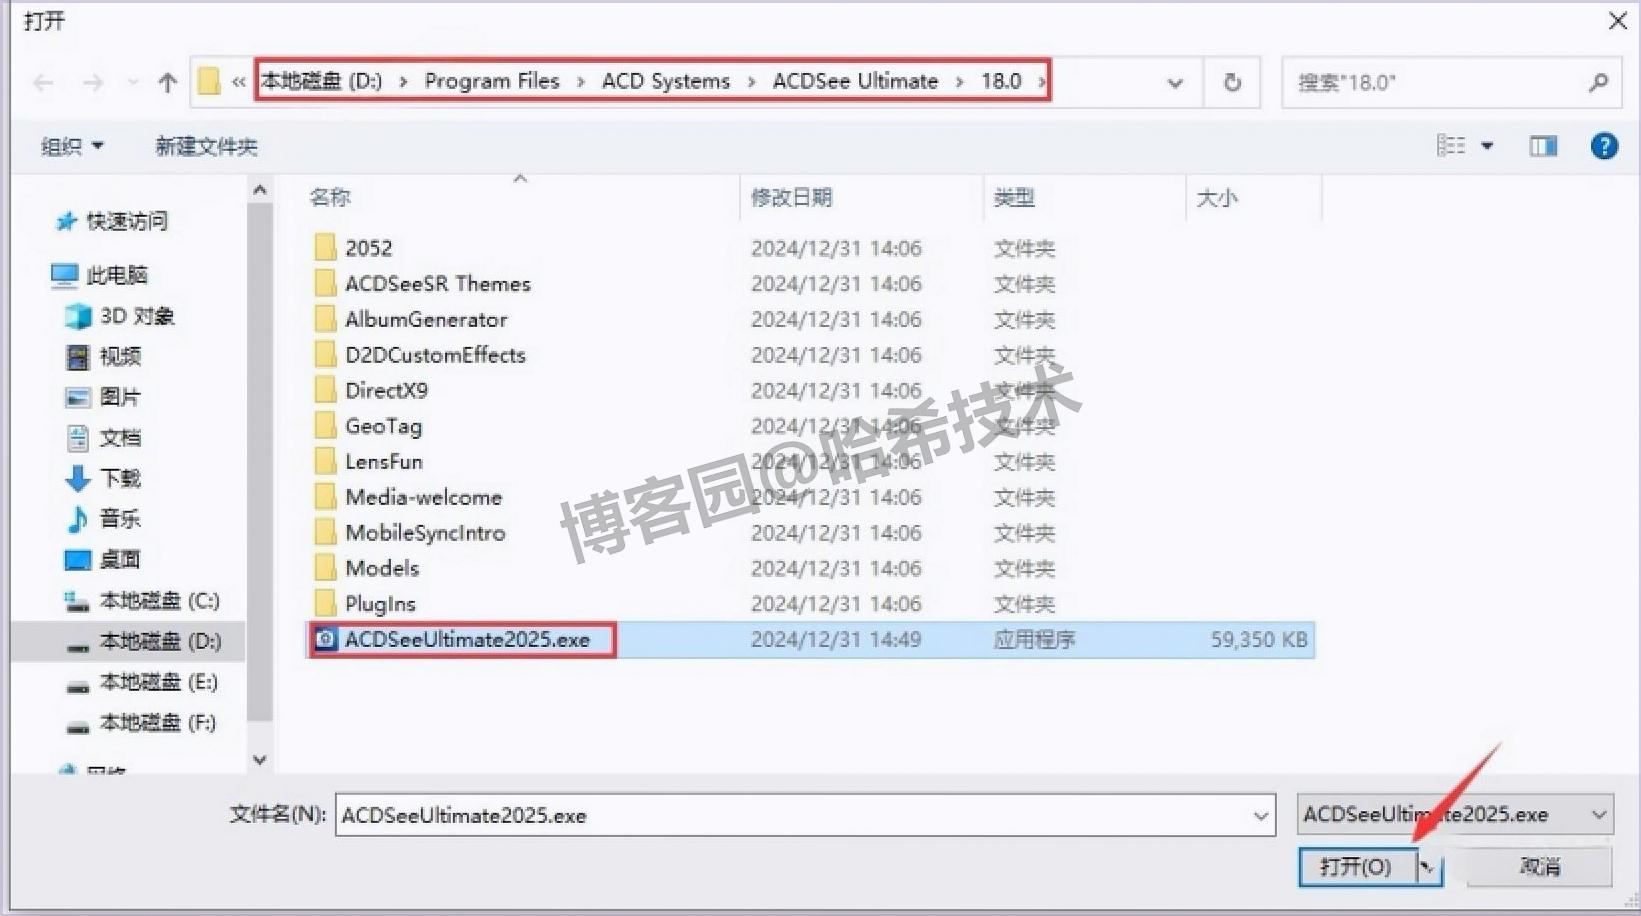The width and height of the screenshot is (1641, 916).
Task: Go up one folder level with the up arrow
Action: (x=166, y=82)
